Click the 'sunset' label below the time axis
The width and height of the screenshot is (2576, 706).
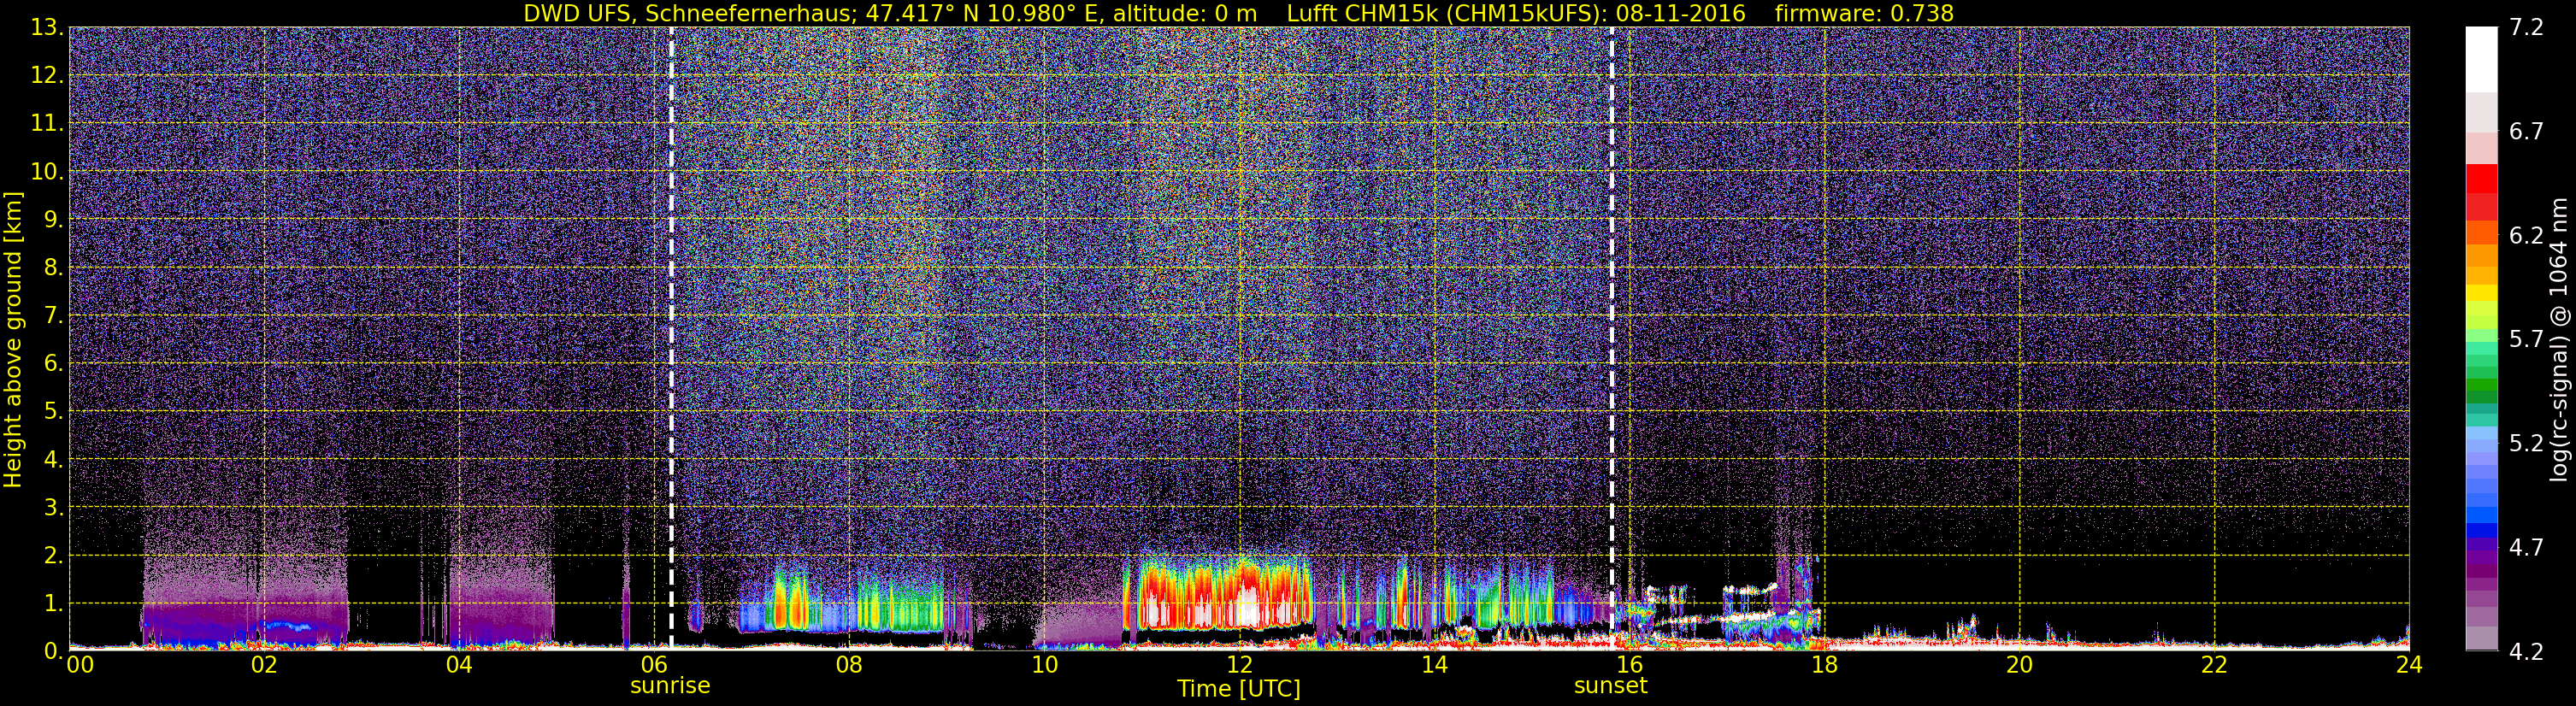click(1610, 686)
